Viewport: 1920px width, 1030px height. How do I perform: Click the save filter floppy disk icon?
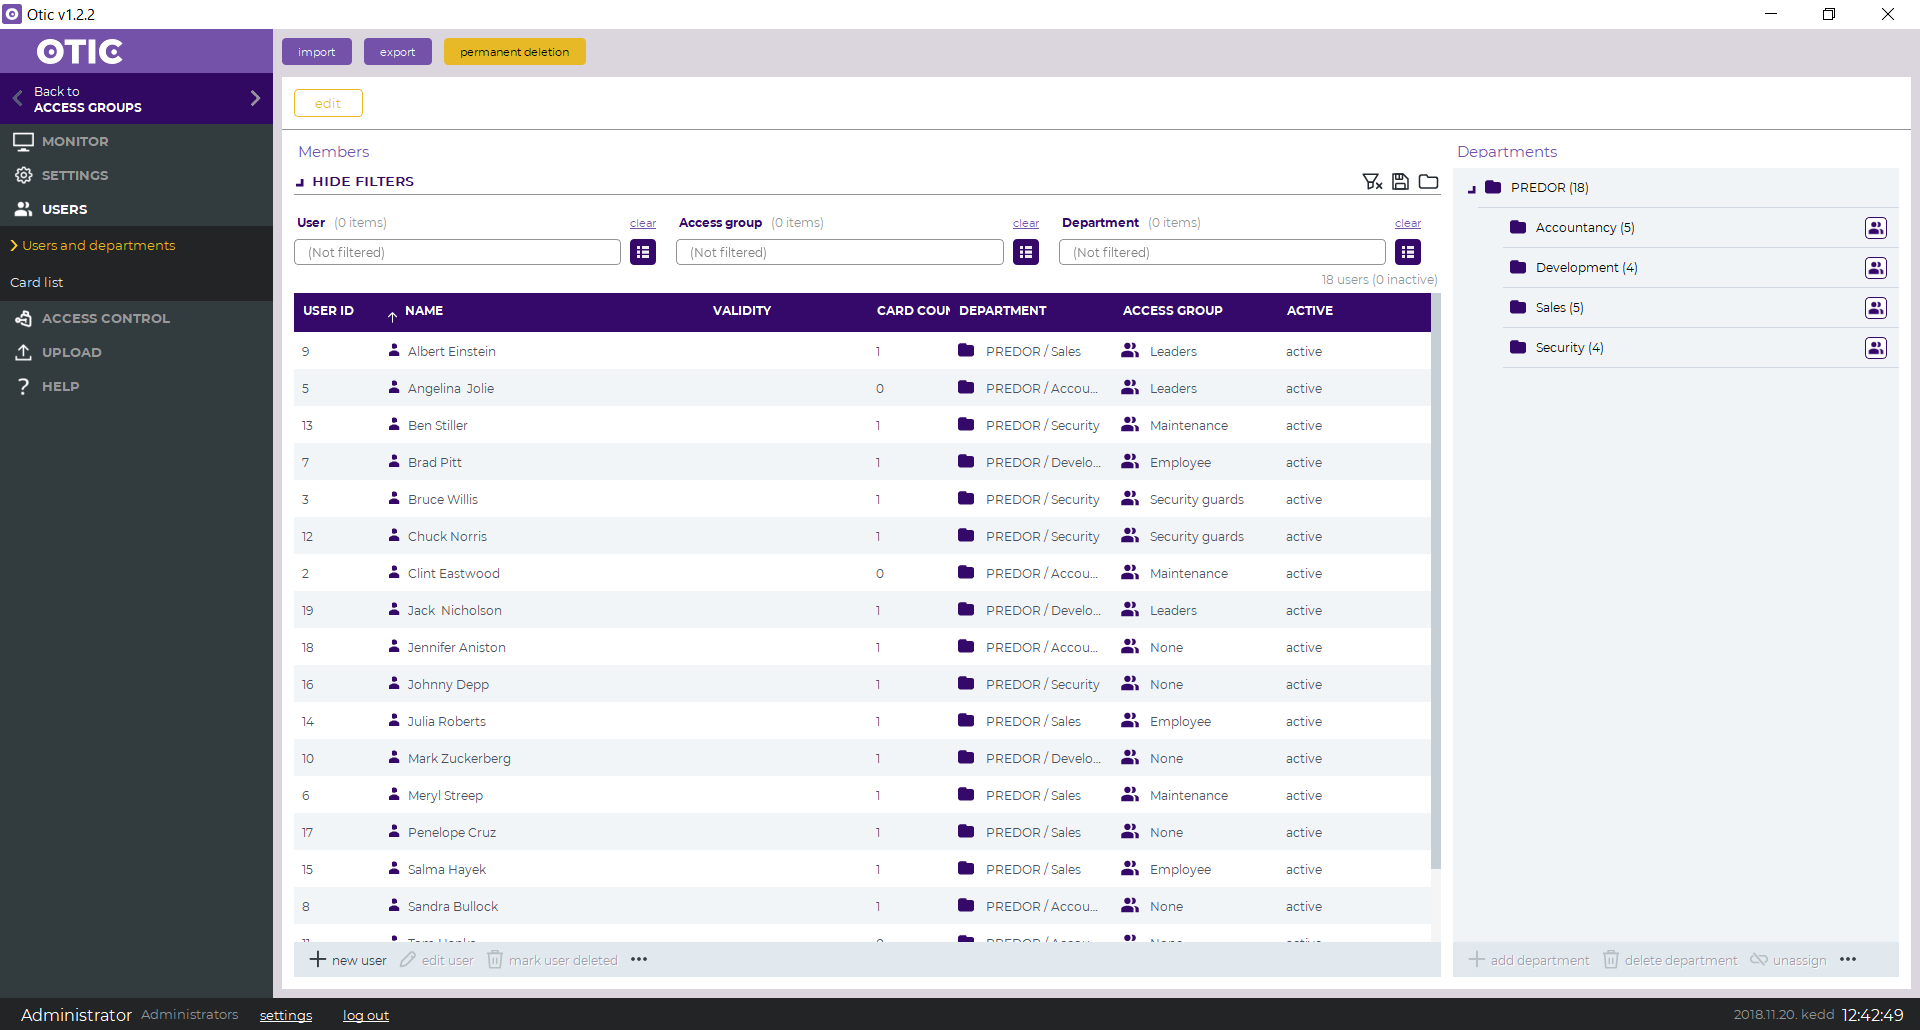tap(1400, 181)
